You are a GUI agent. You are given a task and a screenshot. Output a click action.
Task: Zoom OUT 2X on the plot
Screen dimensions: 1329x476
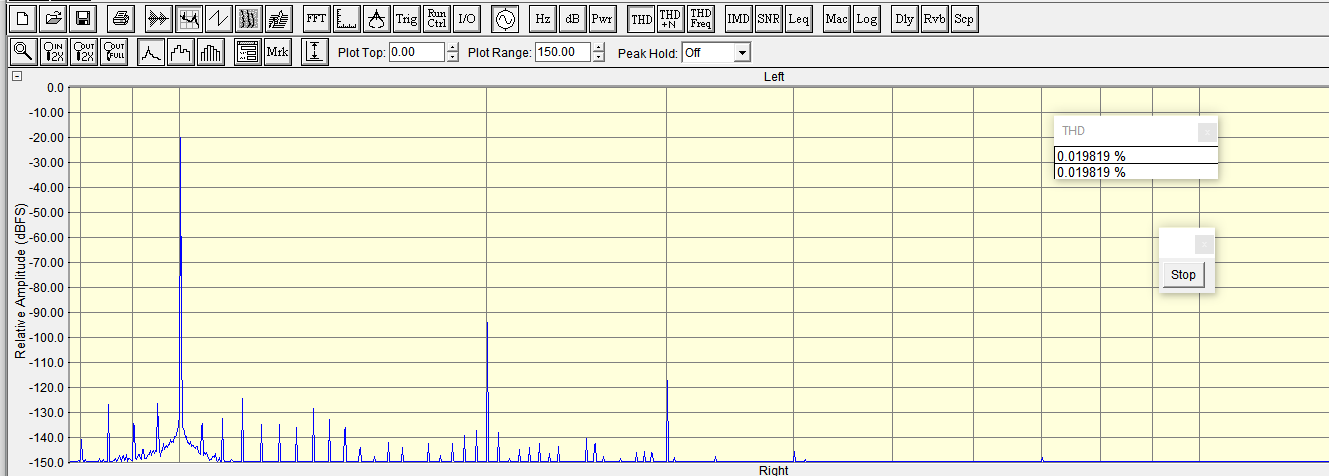click(84, 53)
